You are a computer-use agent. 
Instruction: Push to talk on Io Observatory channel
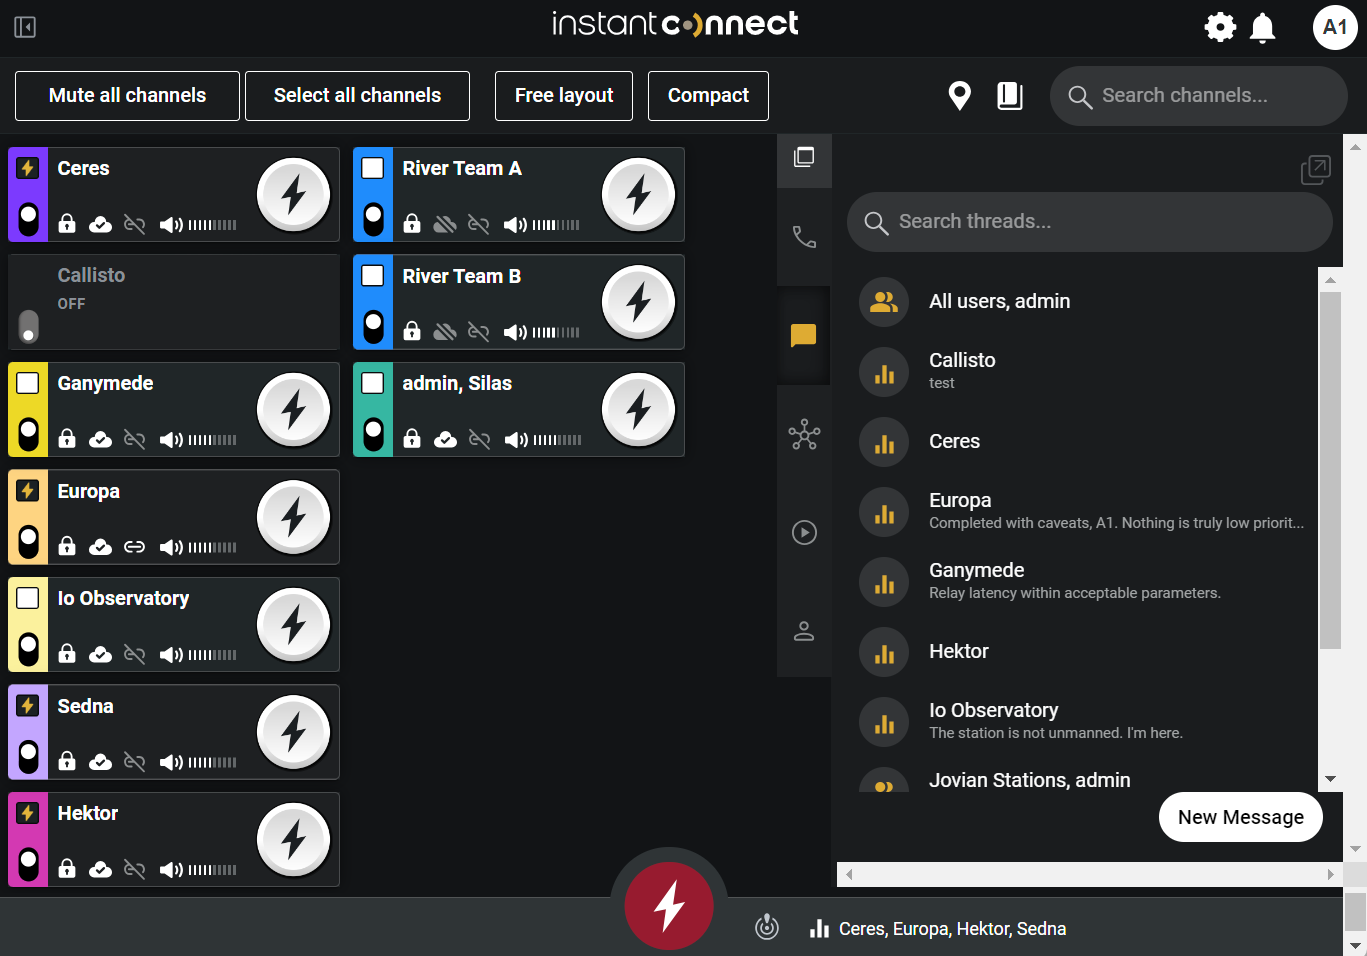click(x=294, y=625)
